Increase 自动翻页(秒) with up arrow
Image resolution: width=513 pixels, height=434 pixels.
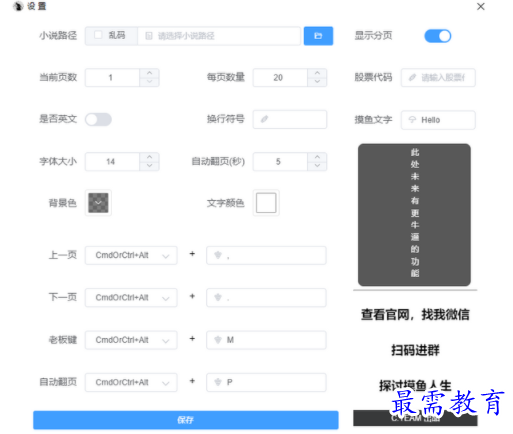coord(317,157)
